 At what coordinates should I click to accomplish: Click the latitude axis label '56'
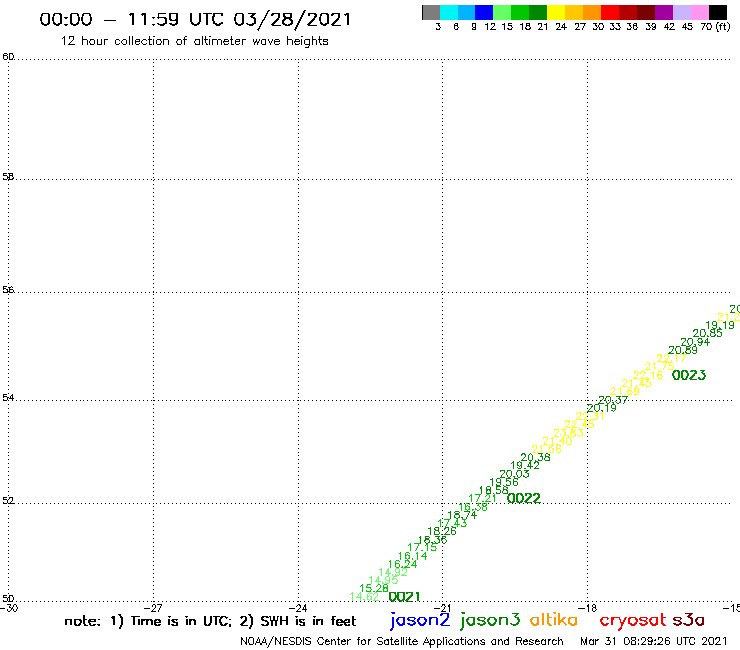click(8, 290)
